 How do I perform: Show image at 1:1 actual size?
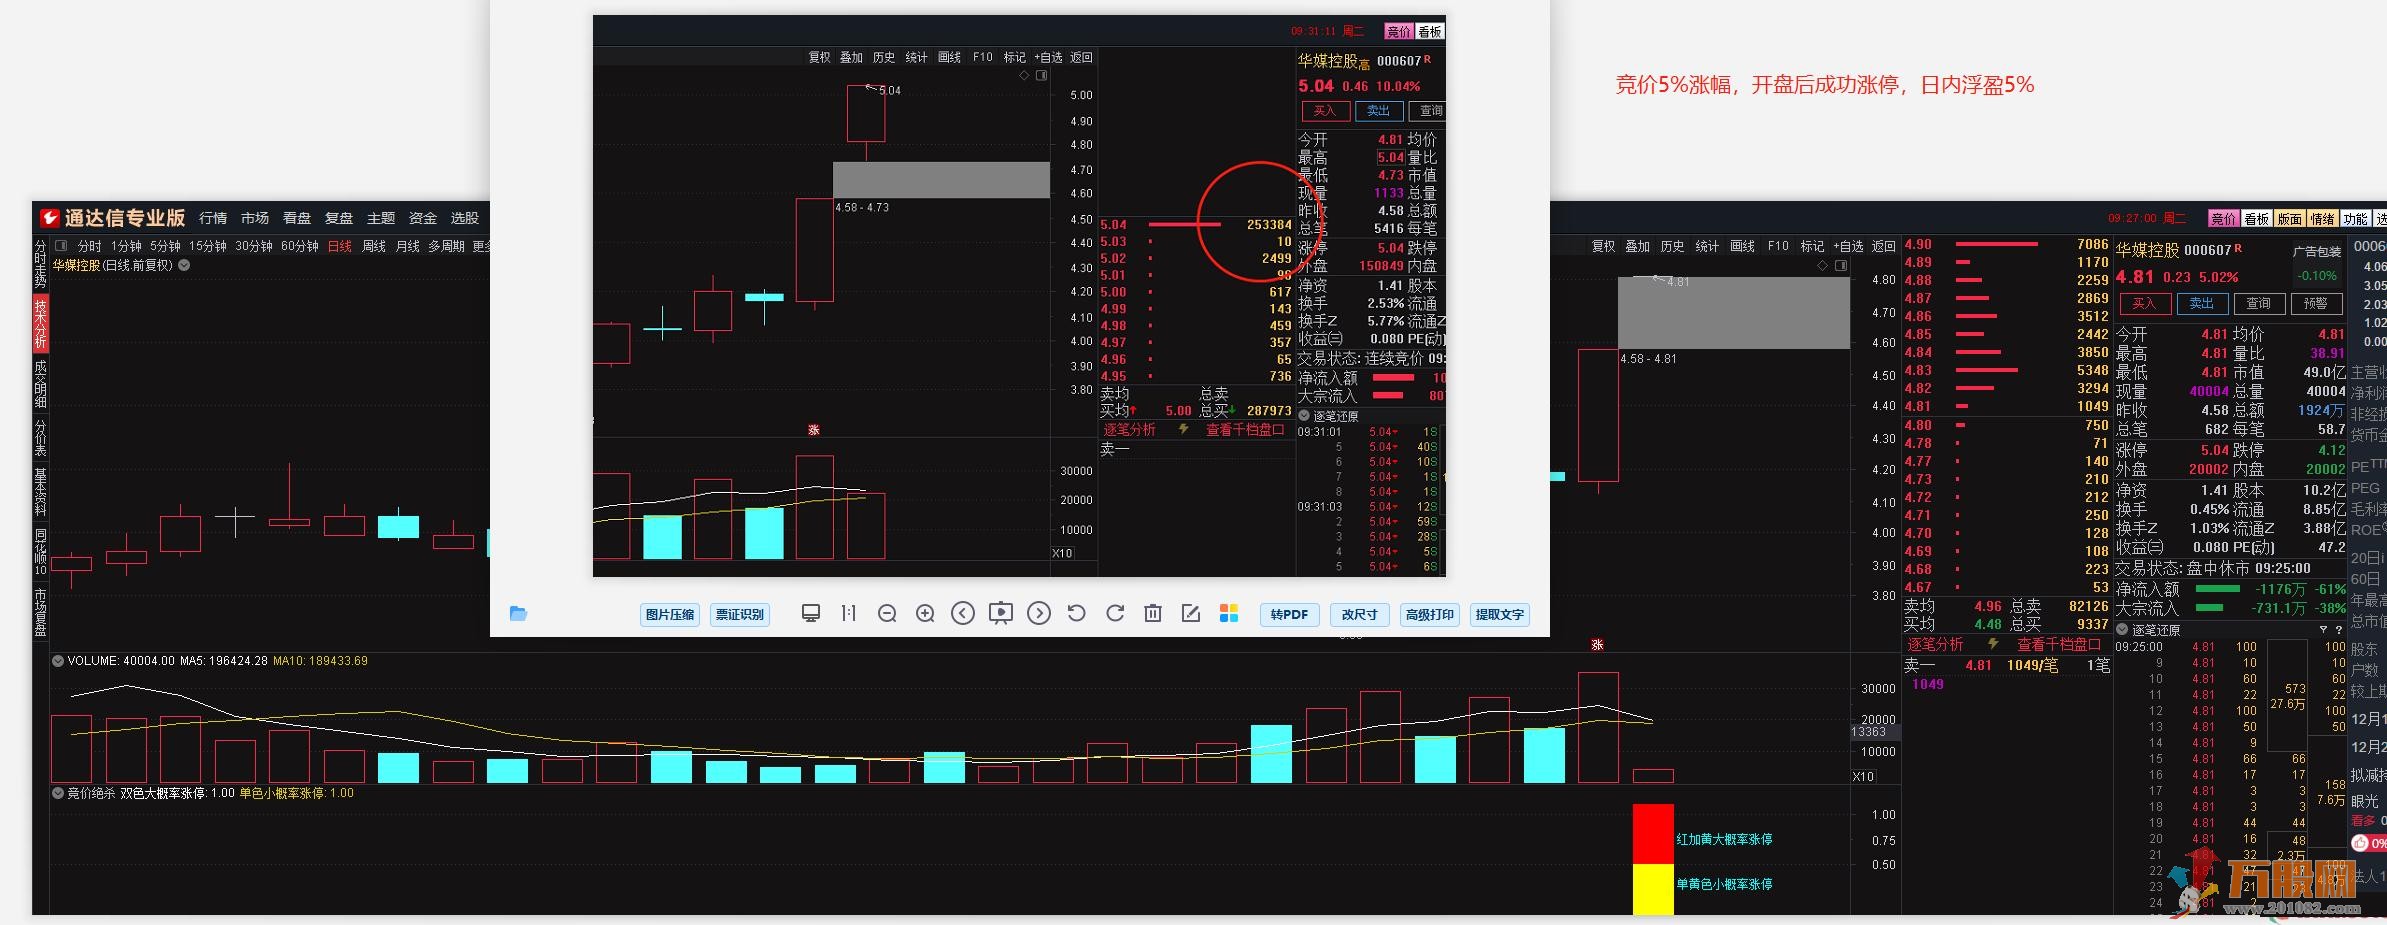click(849, 613)
